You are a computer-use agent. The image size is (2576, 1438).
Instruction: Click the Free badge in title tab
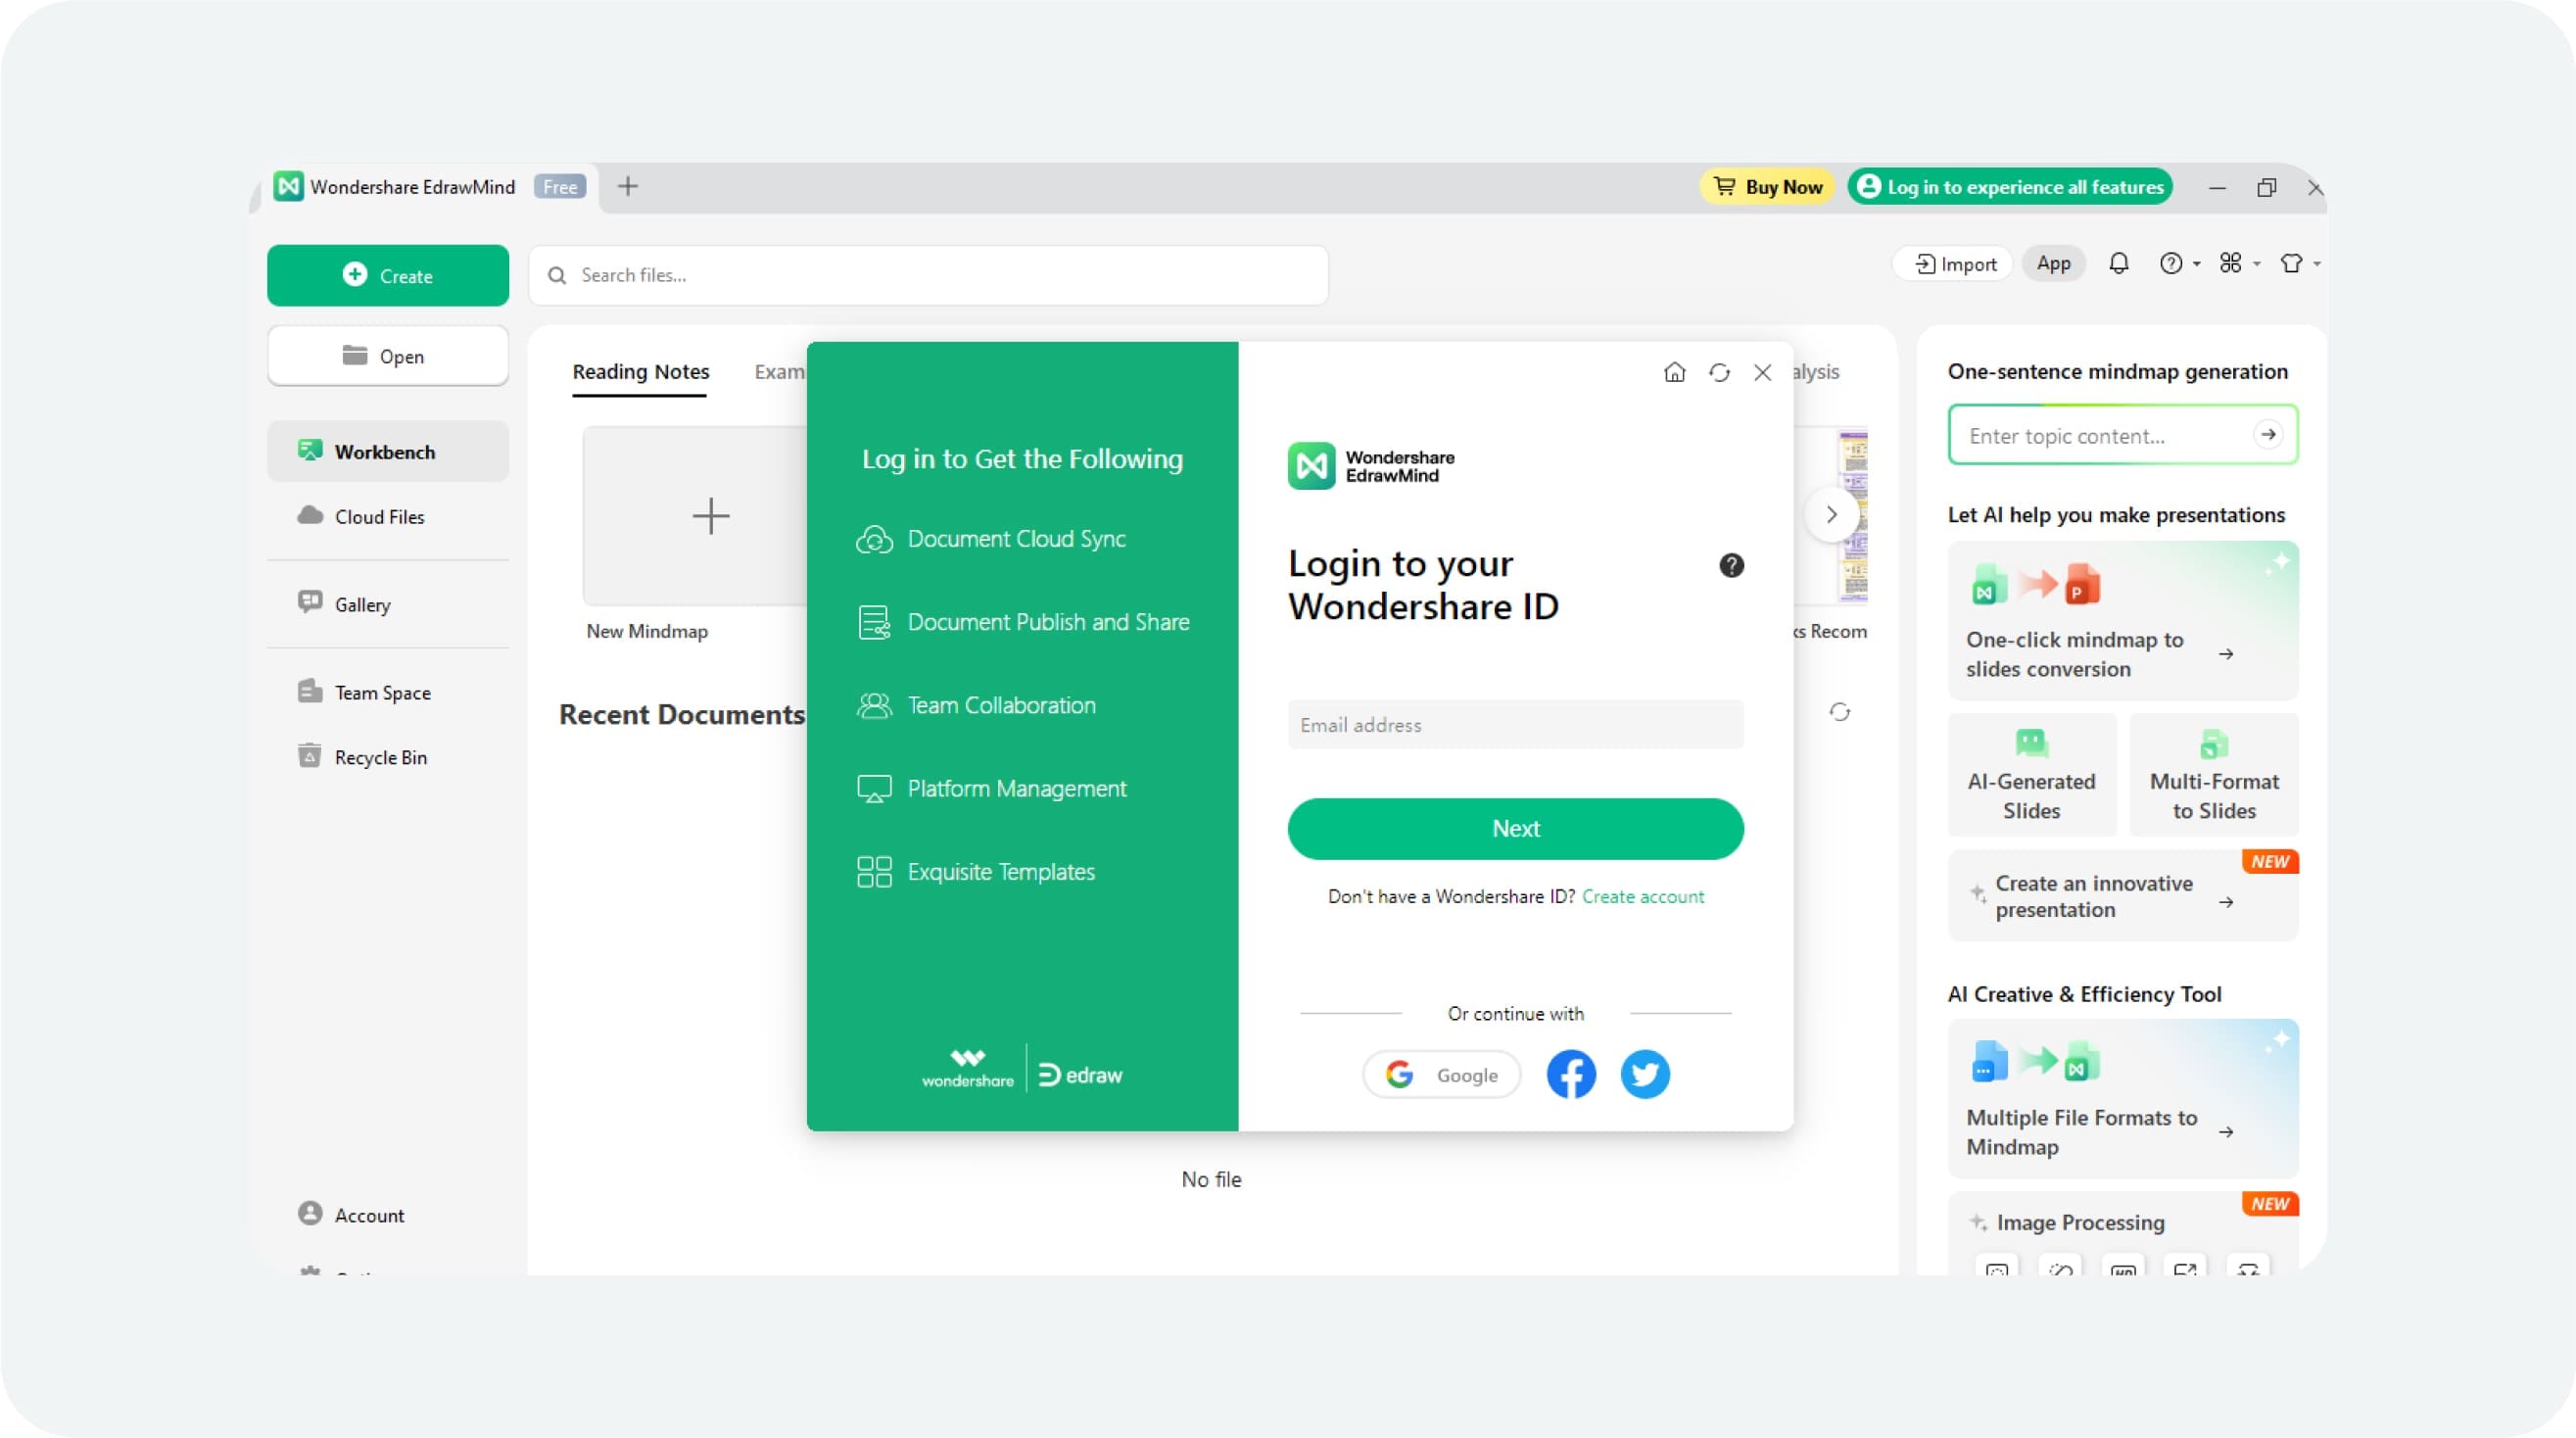coord(560,187)
